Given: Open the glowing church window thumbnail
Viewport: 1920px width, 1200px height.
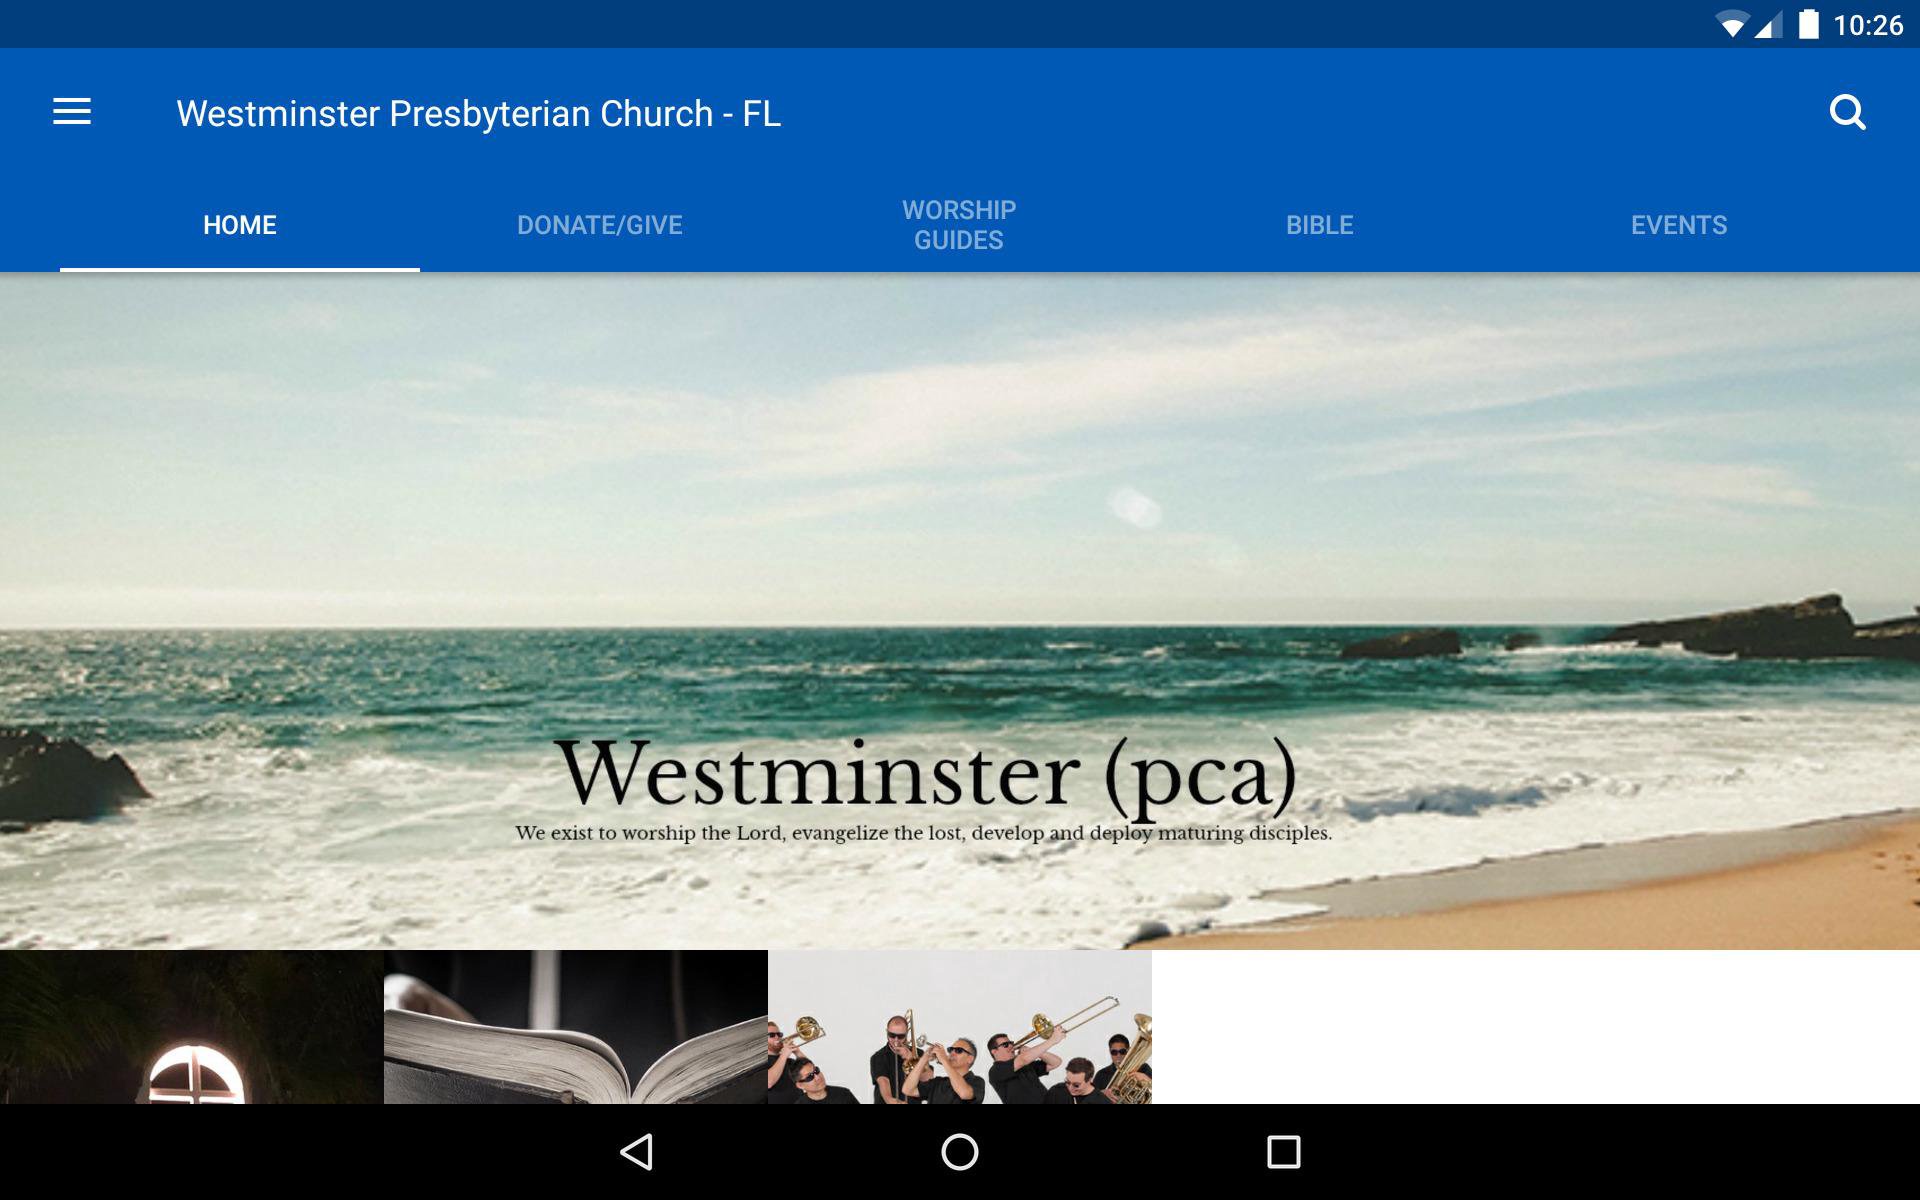Looking at the screenshot, I should click(x=192, y=1027).
